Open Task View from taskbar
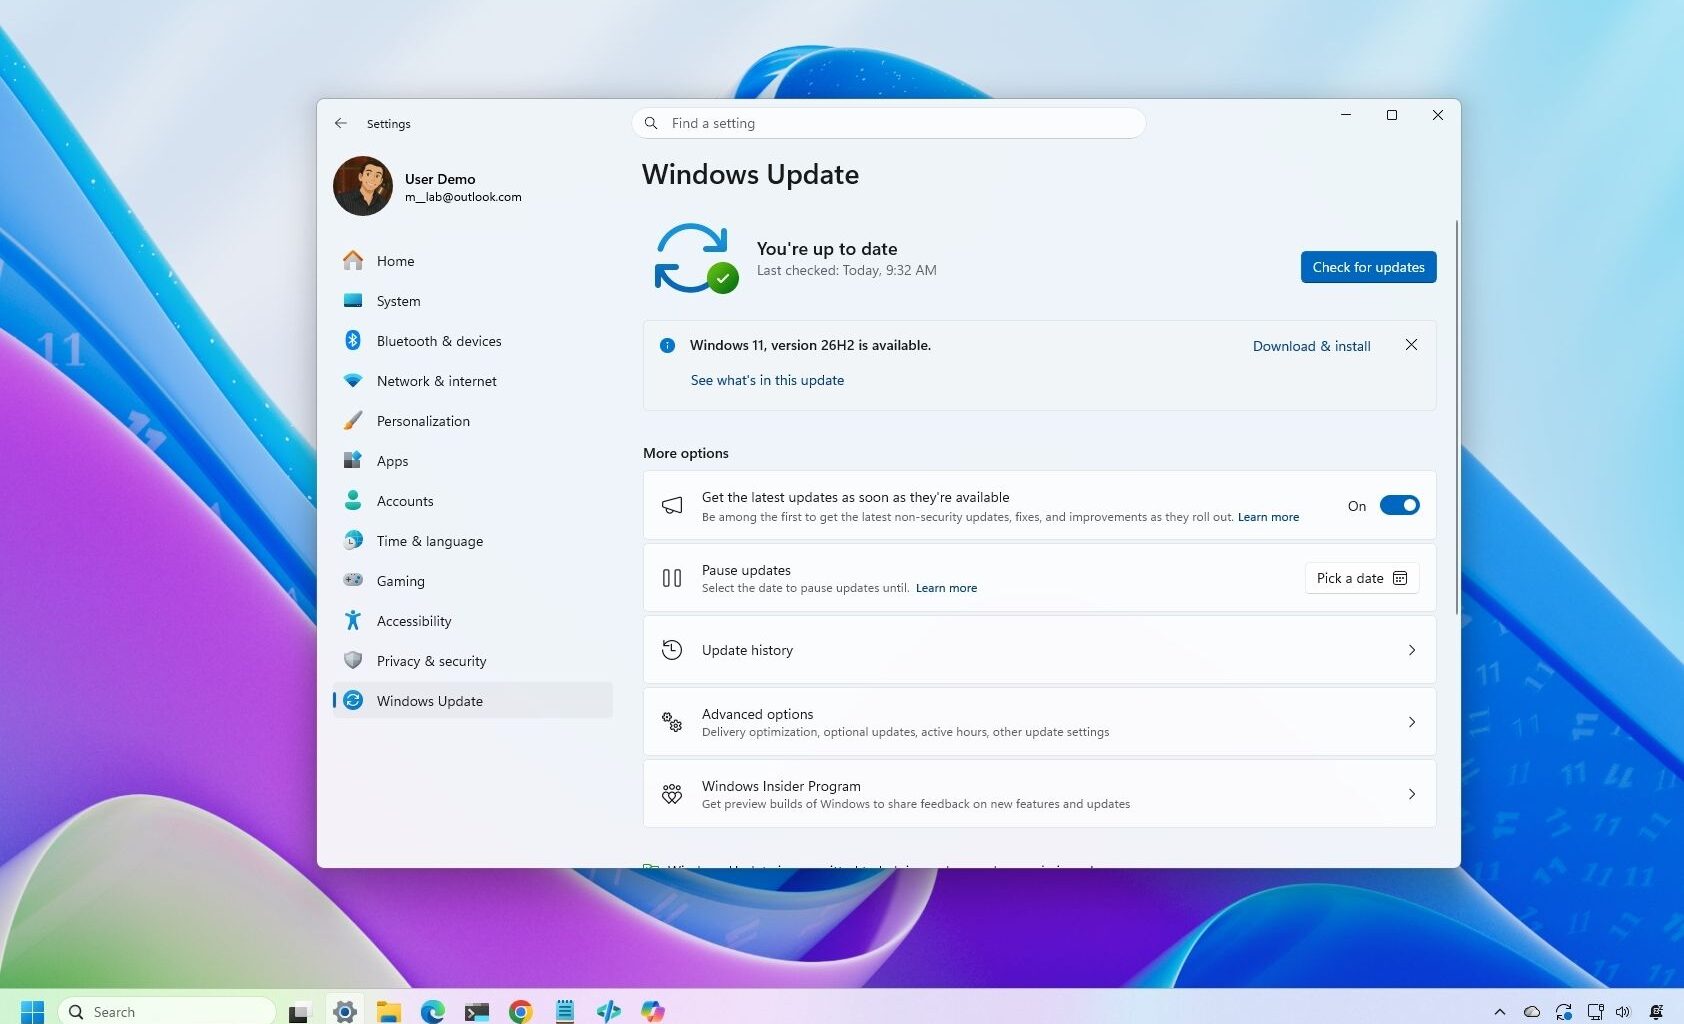Viewport: 1684px width, 1024px height. [x=300, y=1012]
